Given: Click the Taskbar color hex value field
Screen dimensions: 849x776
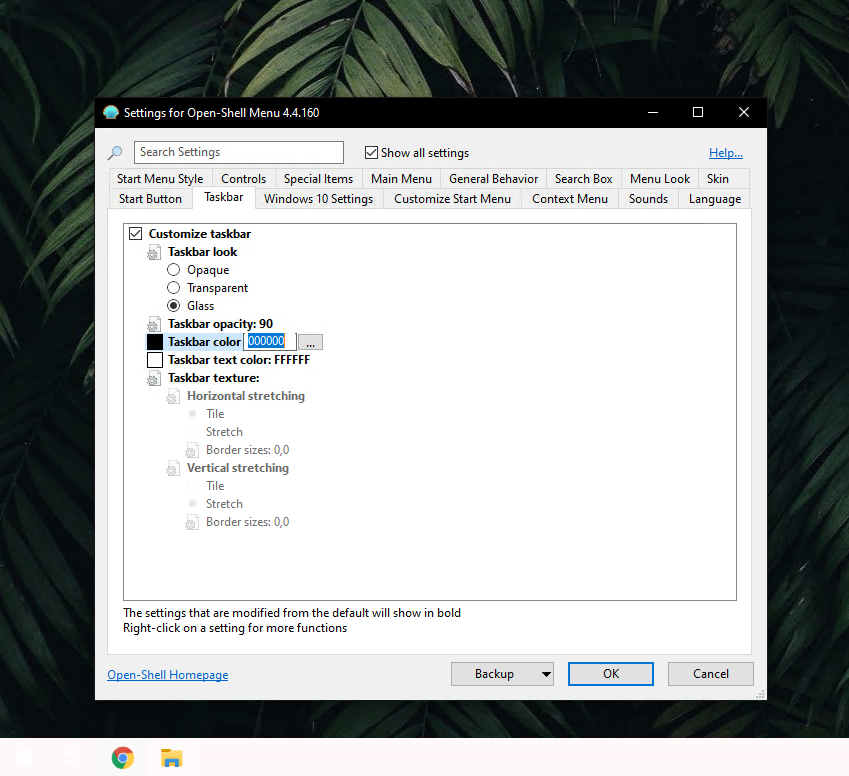Looking at the screenshot, I should (x=270, y=341).
